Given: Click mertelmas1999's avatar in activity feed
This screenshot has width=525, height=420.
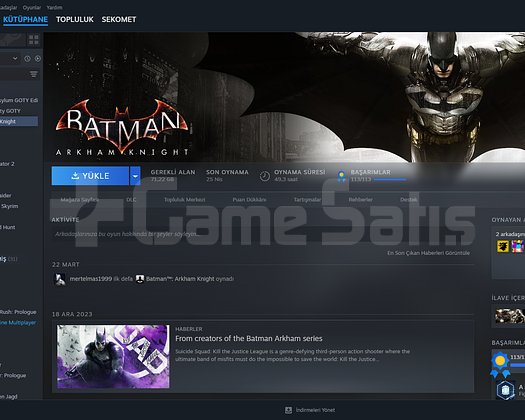Looking at the screenshot, I should point(60,279).
